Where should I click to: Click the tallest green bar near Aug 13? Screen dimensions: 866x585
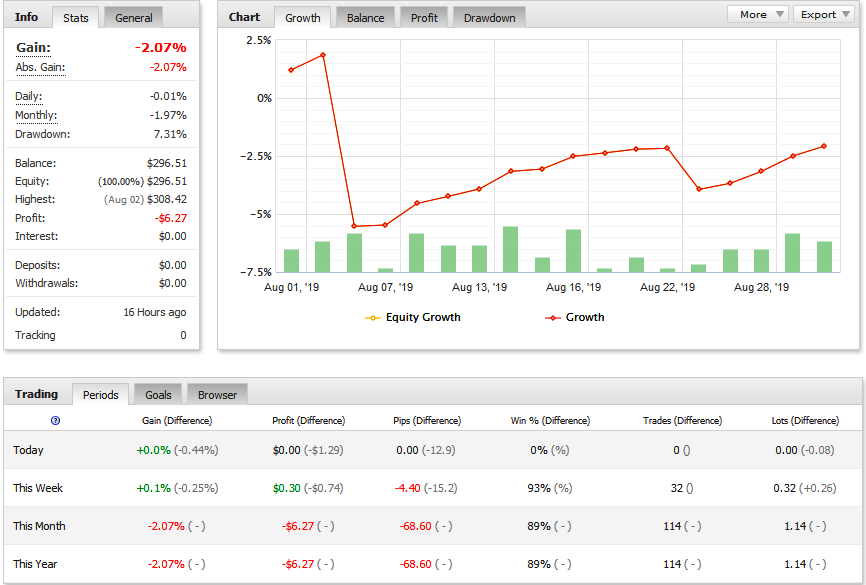510,249
